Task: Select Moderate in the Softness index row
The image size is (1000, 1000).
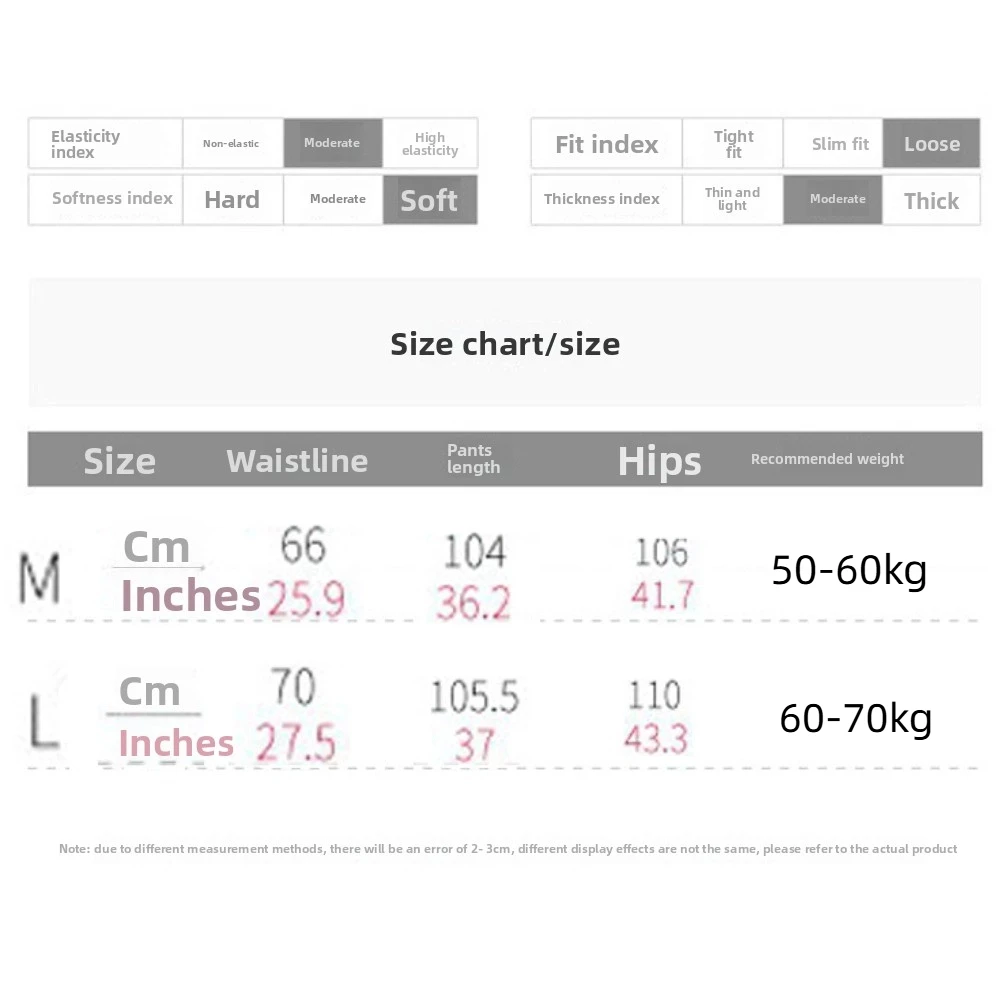Action: coord(337,199)
